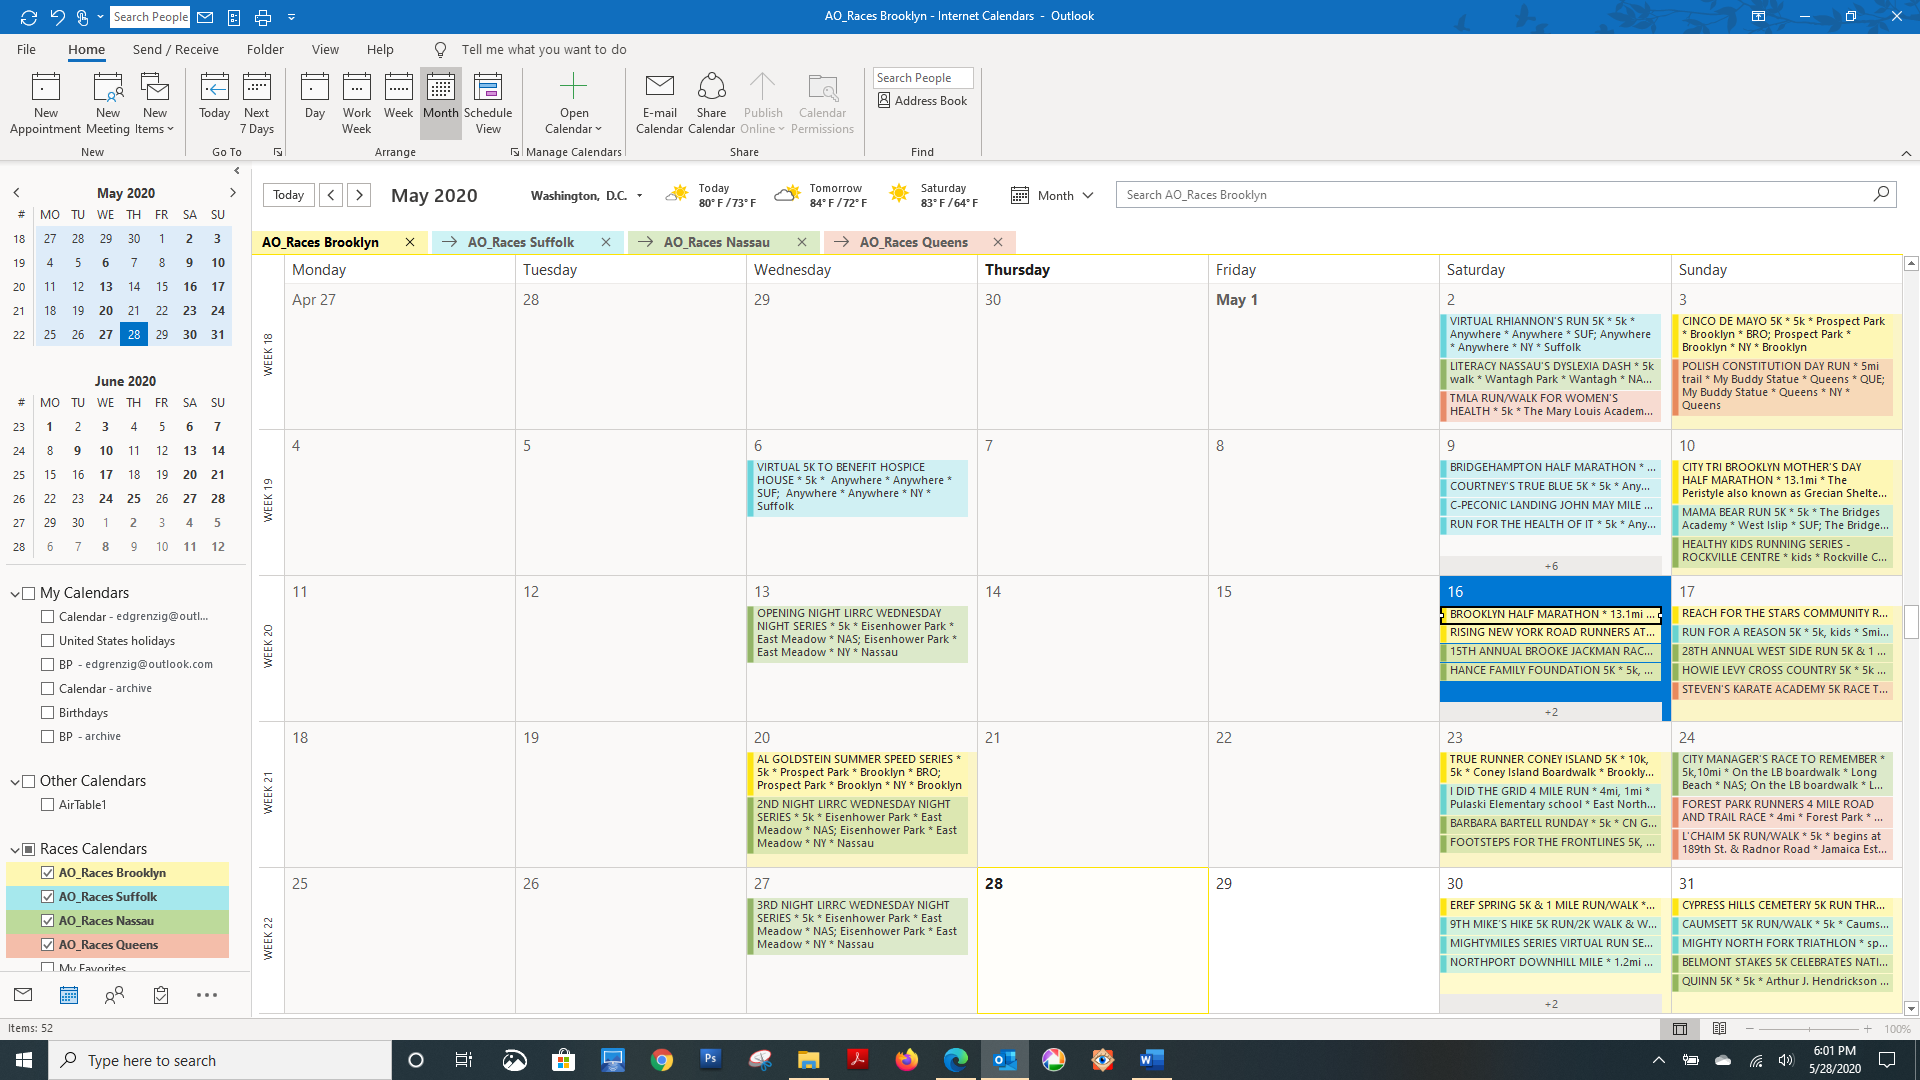Open the Calendar navigation icon
This screenshot has width=1920, height=1080.
point(69,995)
